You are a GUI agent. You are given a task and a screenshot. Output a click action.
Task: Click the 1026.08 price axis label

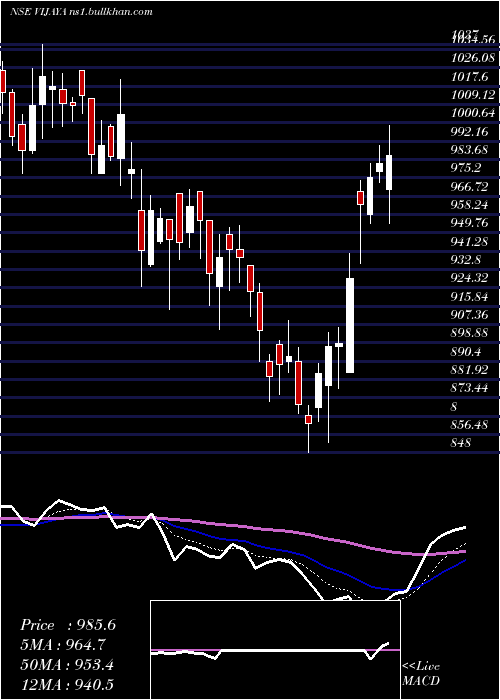pos(474,58)
